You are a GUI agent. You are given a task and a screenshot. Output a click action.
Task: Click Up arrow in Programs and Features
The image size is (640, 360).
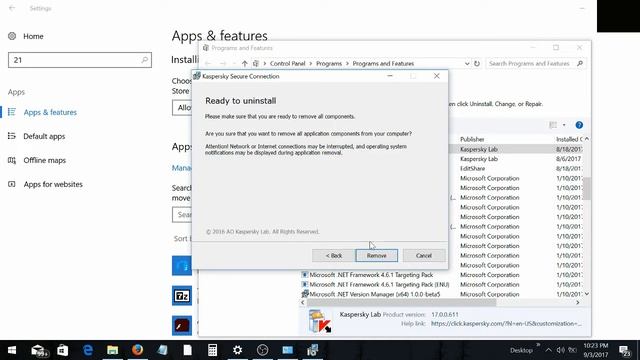pos(244,64)
